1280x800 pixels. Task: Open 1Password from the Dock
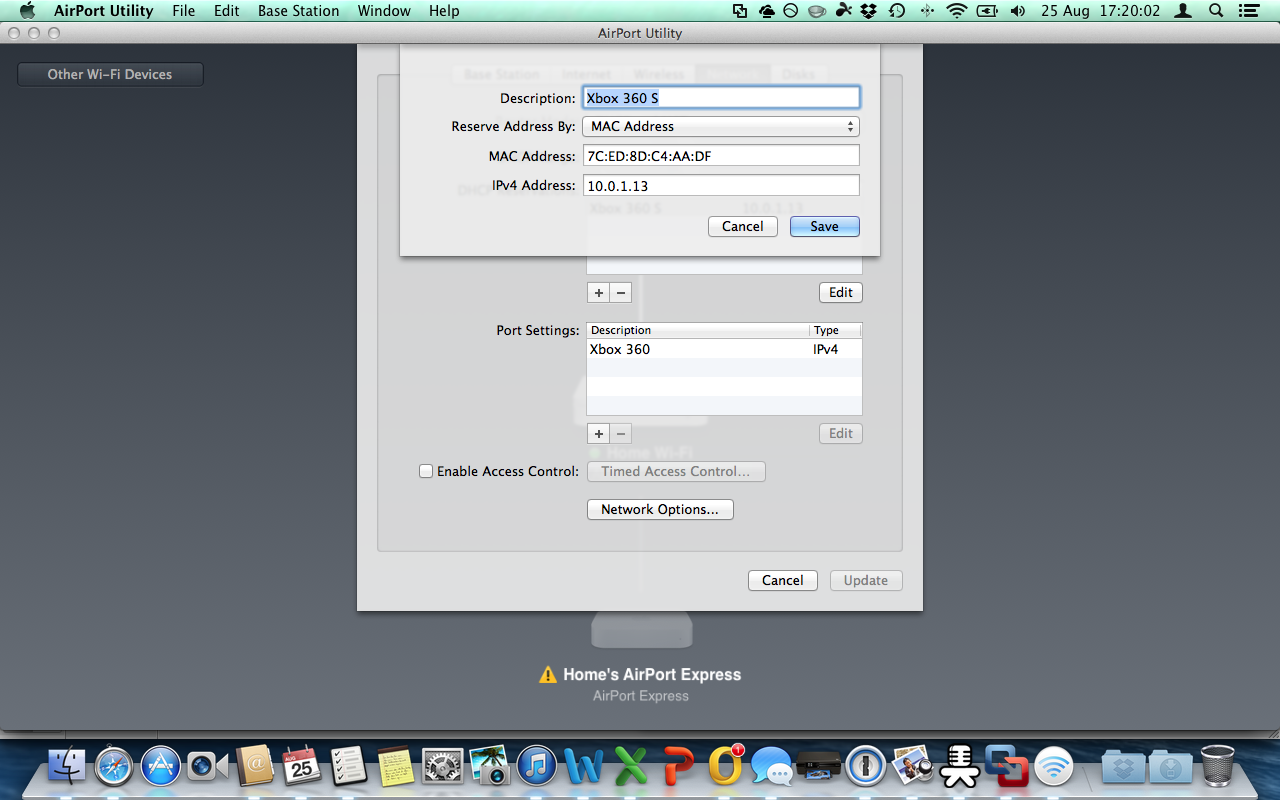866,767
